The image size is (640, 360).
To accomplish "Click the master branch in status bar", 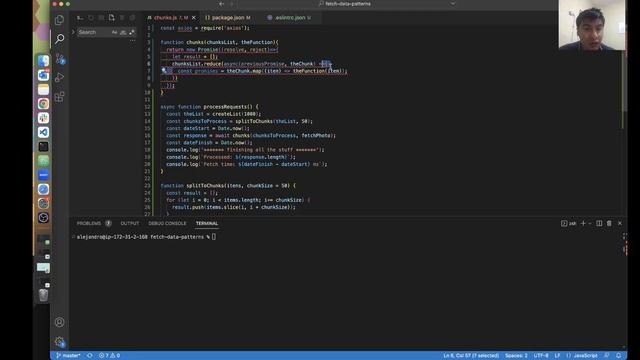I will coord(68,356).
